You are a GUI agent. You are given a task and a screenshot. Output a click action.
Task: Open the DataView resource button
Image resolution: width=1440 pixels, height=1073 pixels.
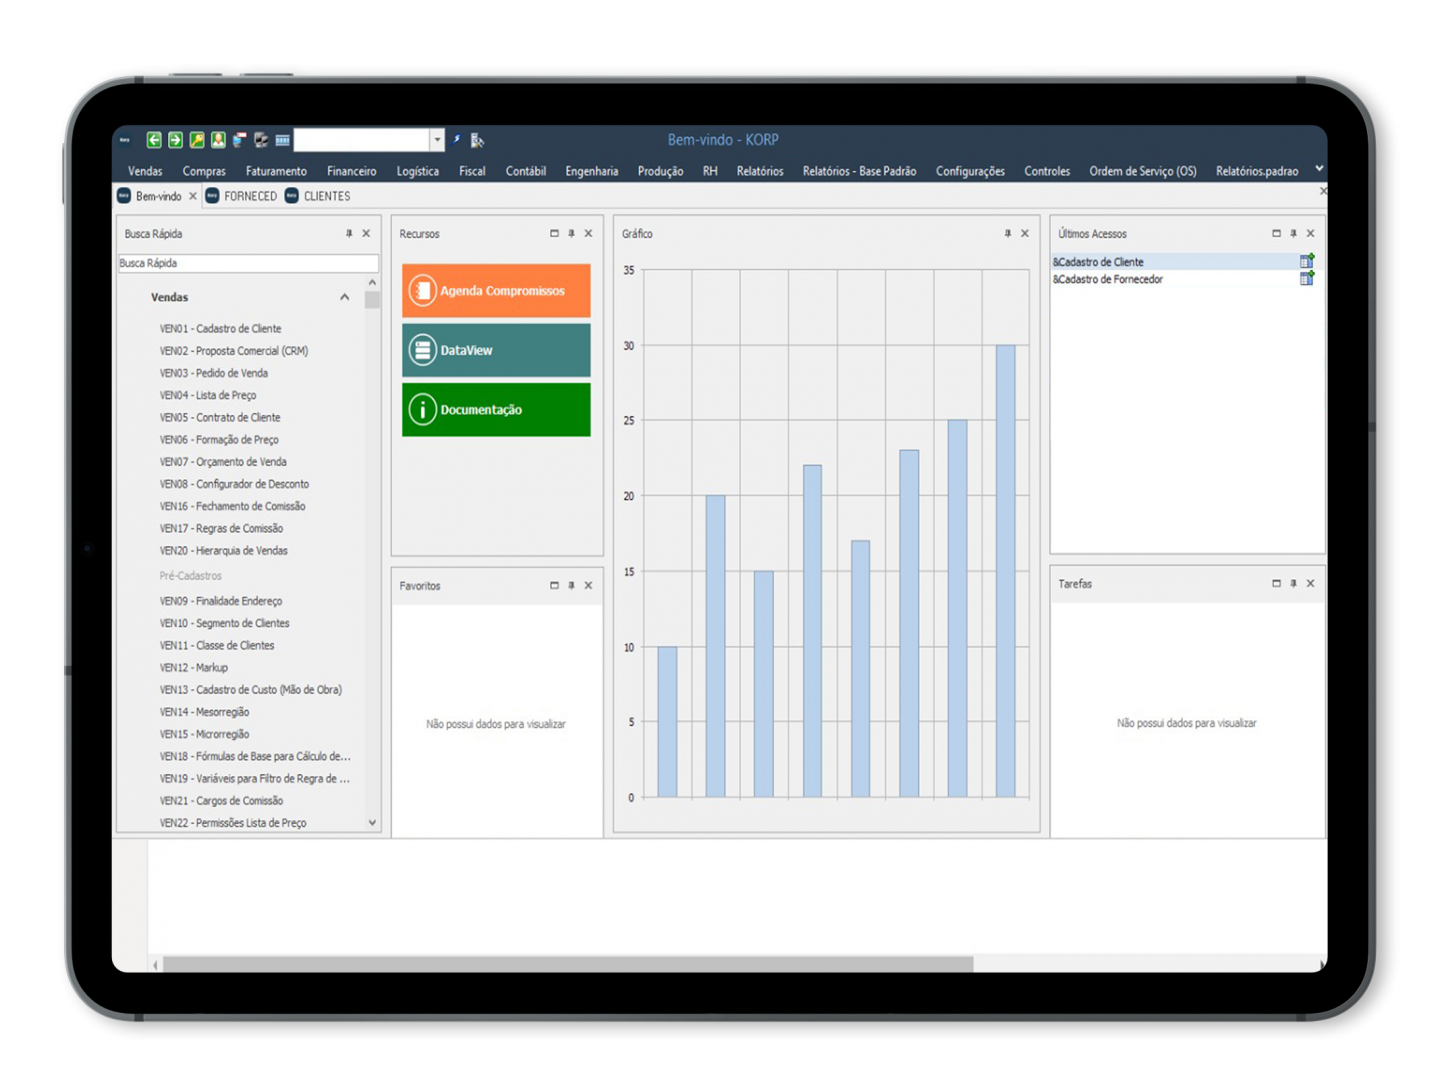pyautogui.click(x=496, y=350)
